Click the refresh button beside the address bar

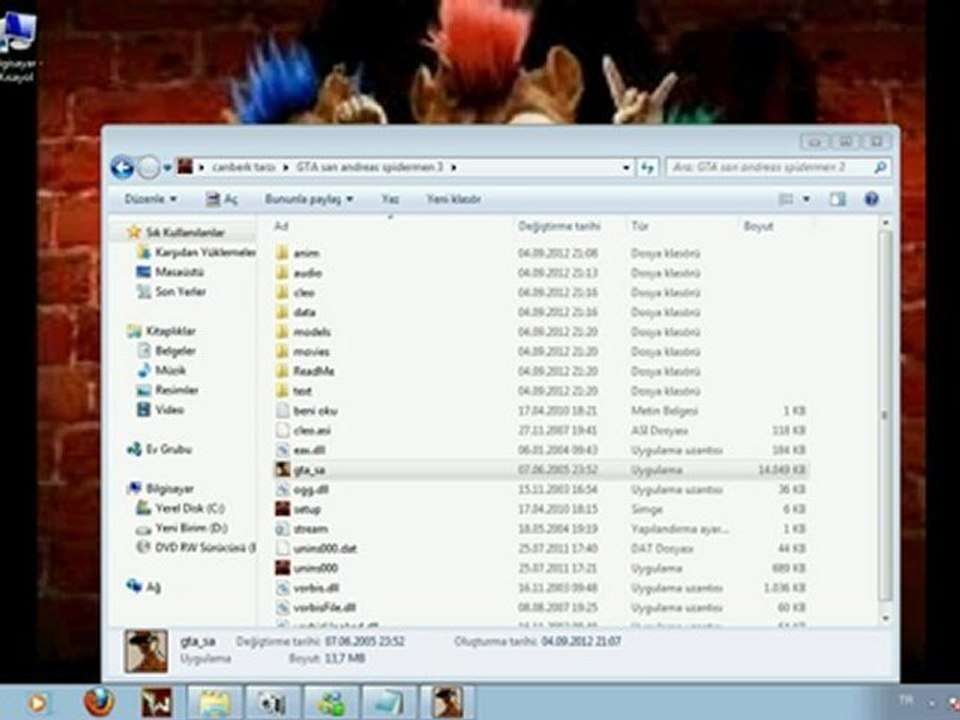tap(647, 167)
